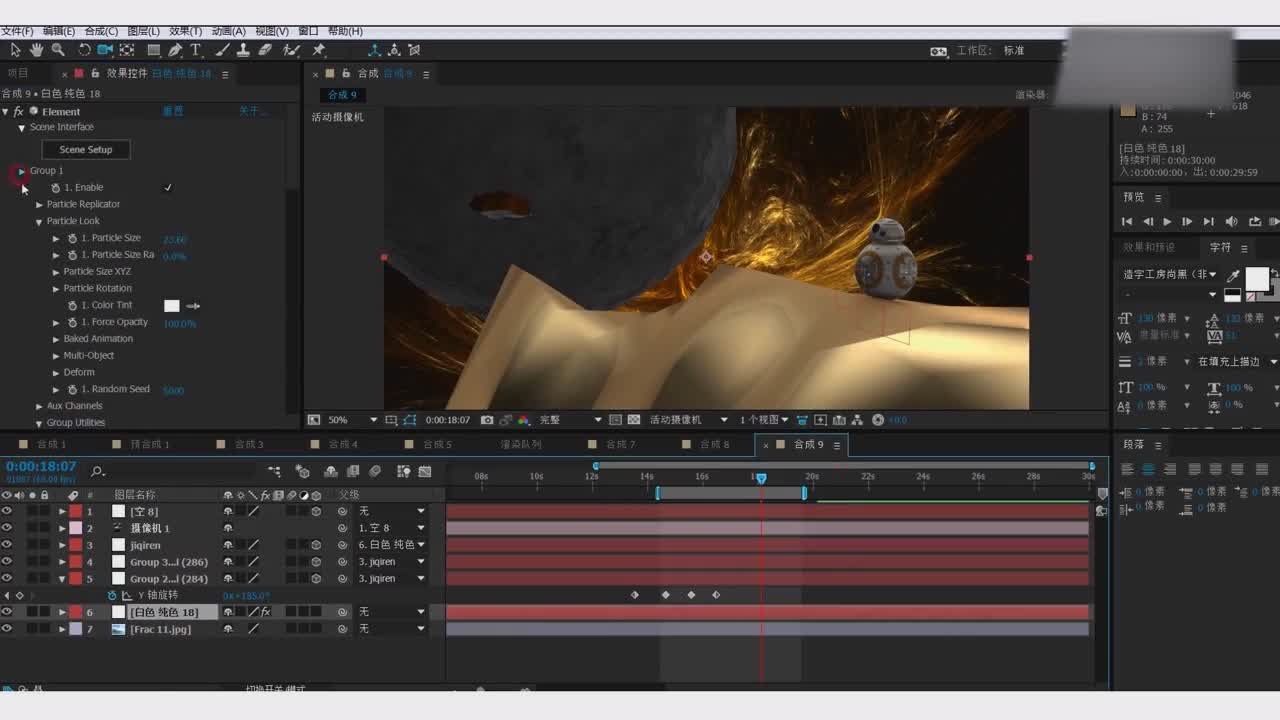Image resolution: width=1280 pixels, height=720 pixels.
Task: Hide the jiqiren layer eye
Action: click(x=7, y=545)
